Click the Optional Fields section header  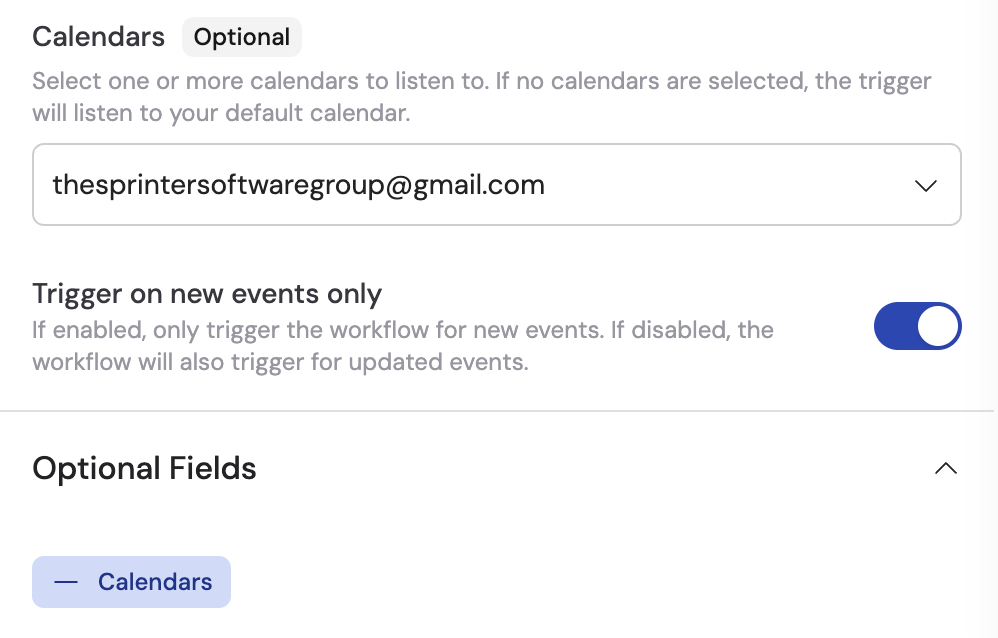click(x=144, y=468)
